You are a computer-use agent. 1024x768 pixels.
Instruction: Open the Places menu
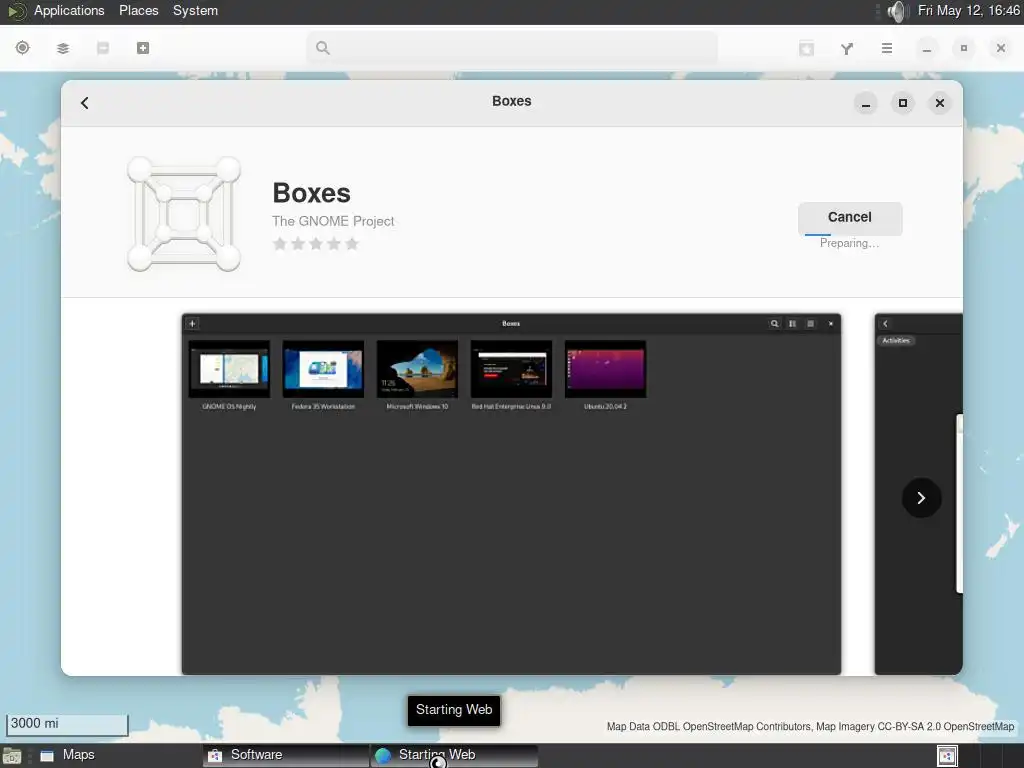pyautogui.click(x=138, y=11)
